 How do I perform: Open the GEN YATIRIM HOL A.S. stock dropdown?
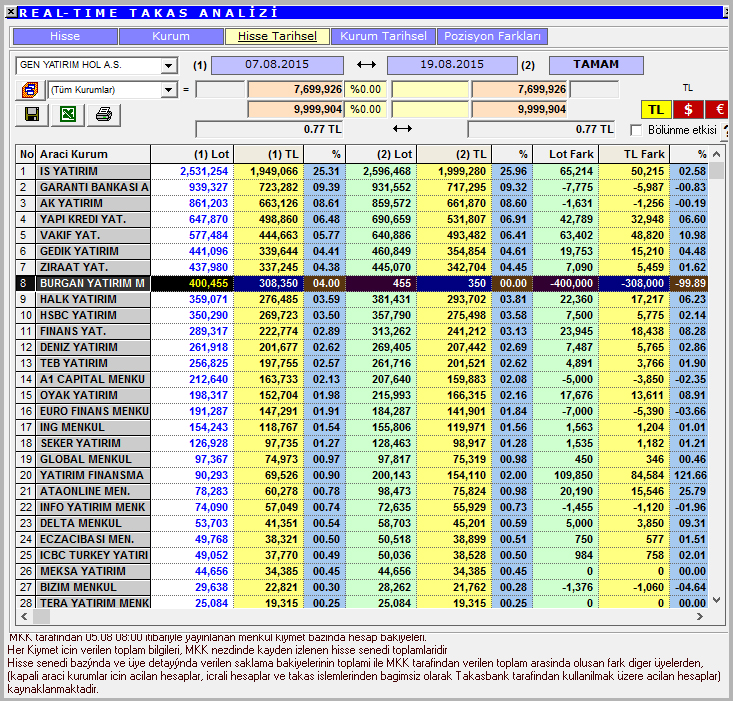(x=168, y=66)
